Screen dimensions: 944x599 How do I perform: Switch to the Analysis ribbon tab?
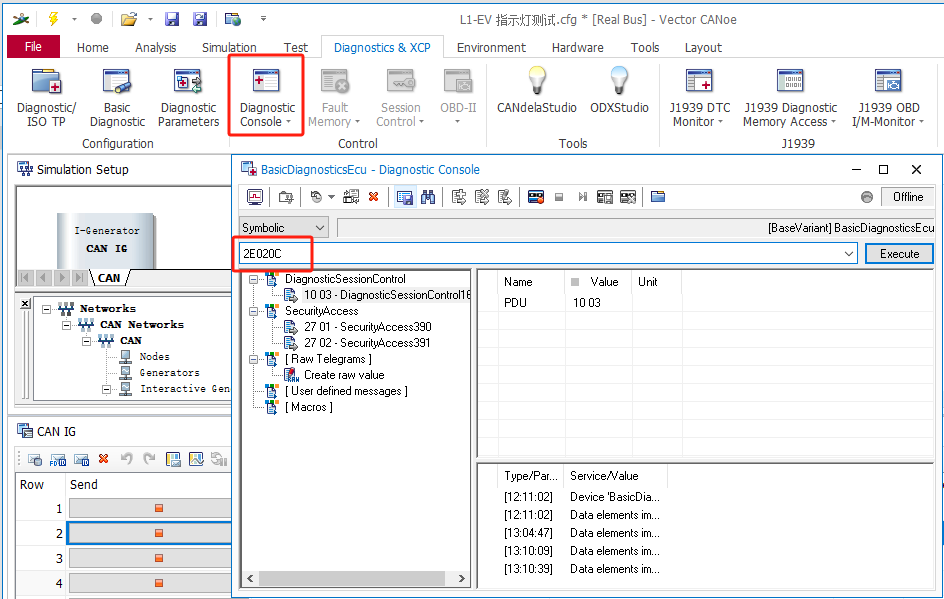(x=155, y=48)
